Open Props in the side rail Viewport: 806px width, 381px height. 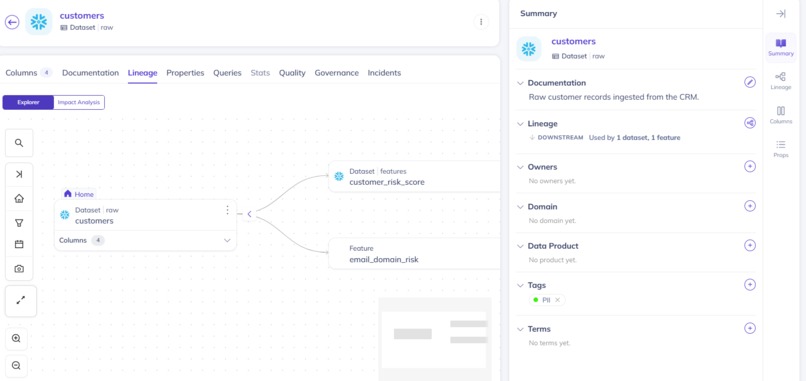781,149
